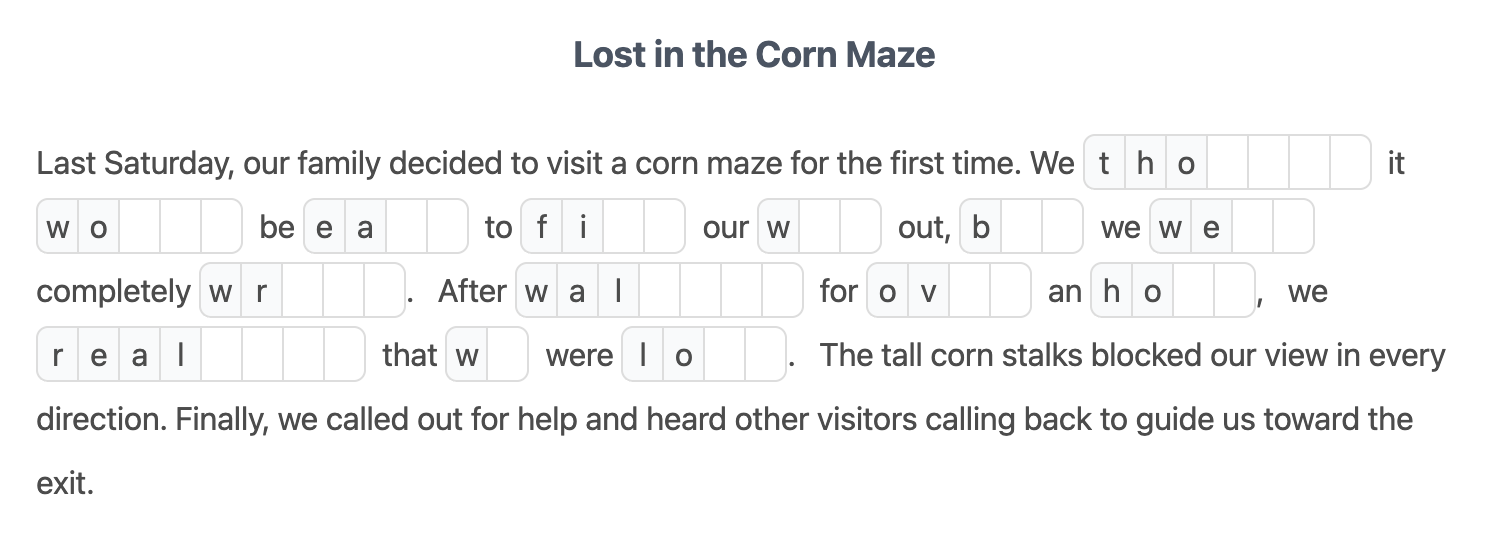Click first empty box after 'real'
The height and width of the screenshot is (546, 1508).
[x=221, y=355]
